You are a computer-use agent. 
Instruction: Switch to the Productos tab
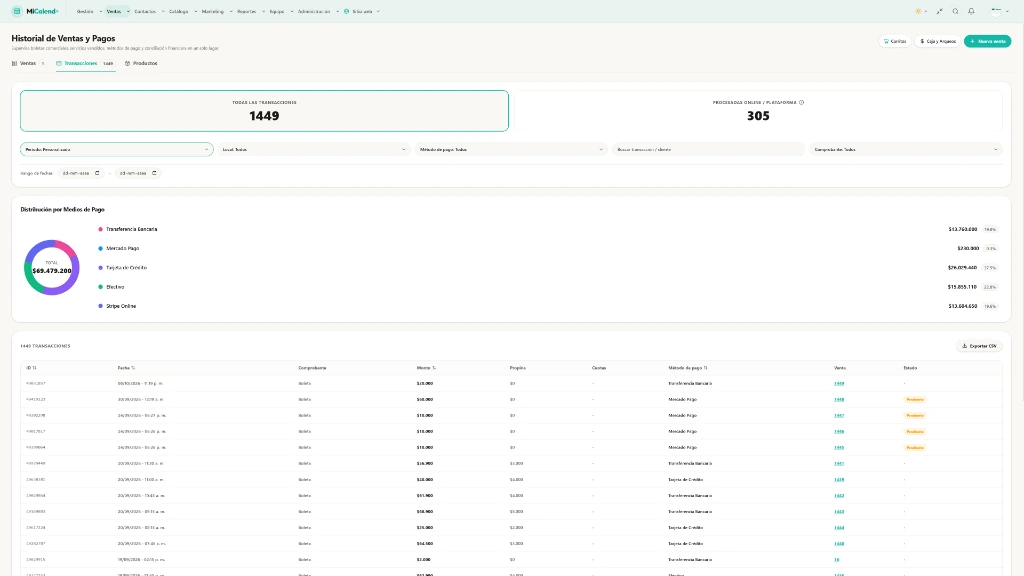pos(141,63)
